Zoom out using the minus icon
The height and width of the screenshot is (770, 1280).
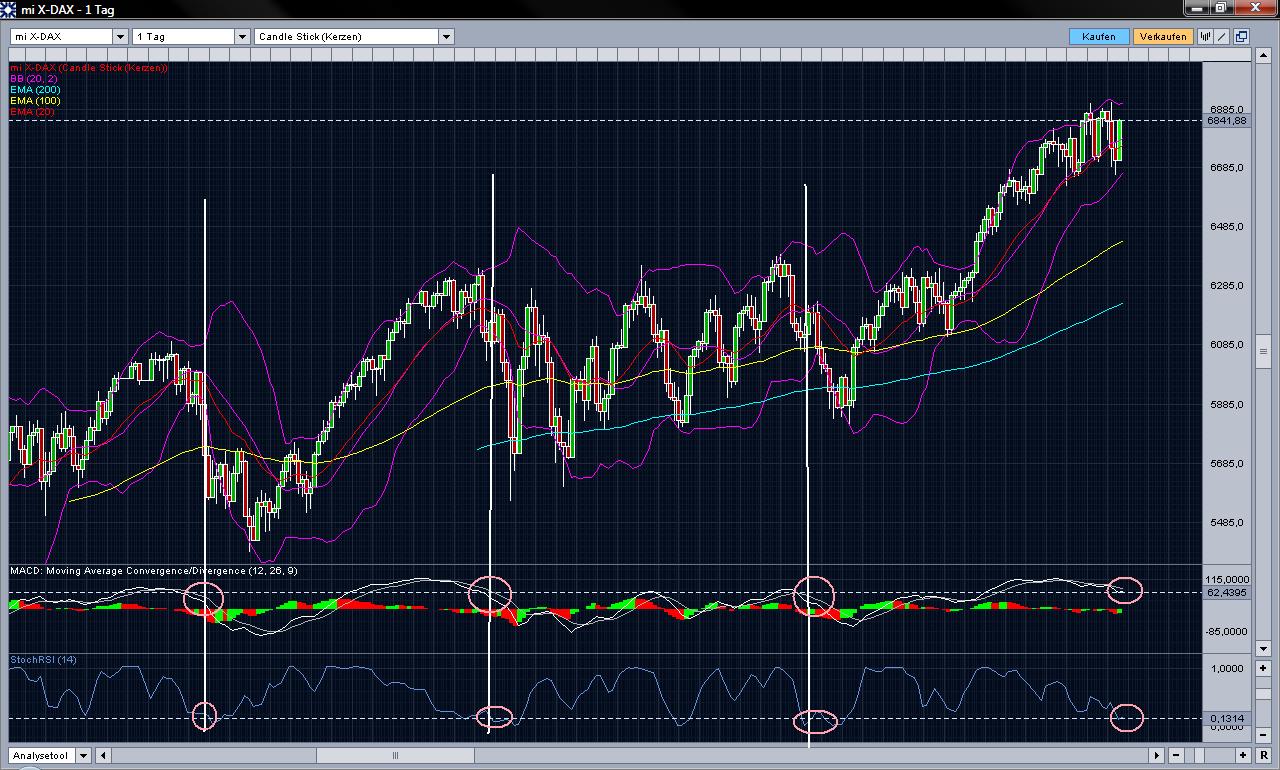[x=1176, y=755]
